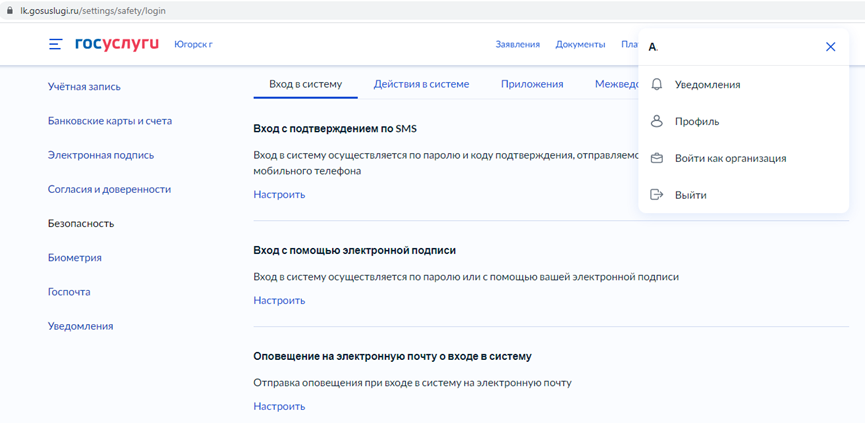Image resolution: width=865 pixels, height=423 pixels.
Task: Click the Профиль person icon
Action: (x=657, y=121)
